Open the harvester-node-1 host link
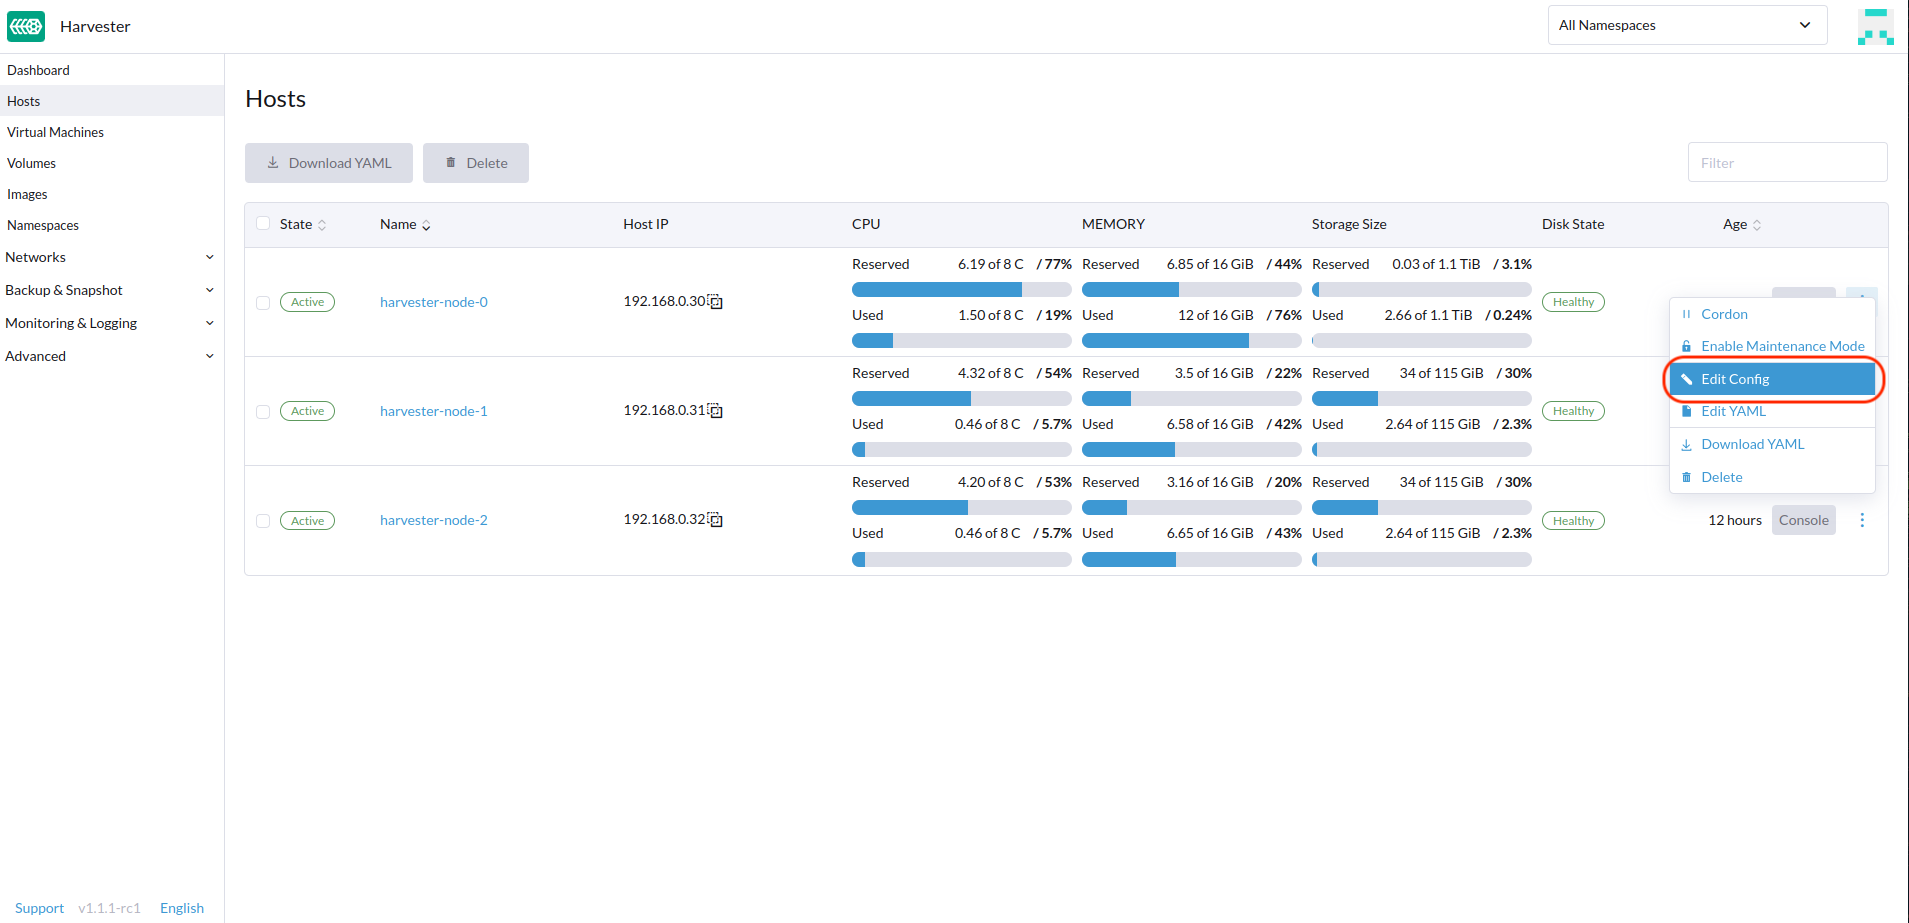Screen dimensions: 1909x923 [x=433, y=410]
